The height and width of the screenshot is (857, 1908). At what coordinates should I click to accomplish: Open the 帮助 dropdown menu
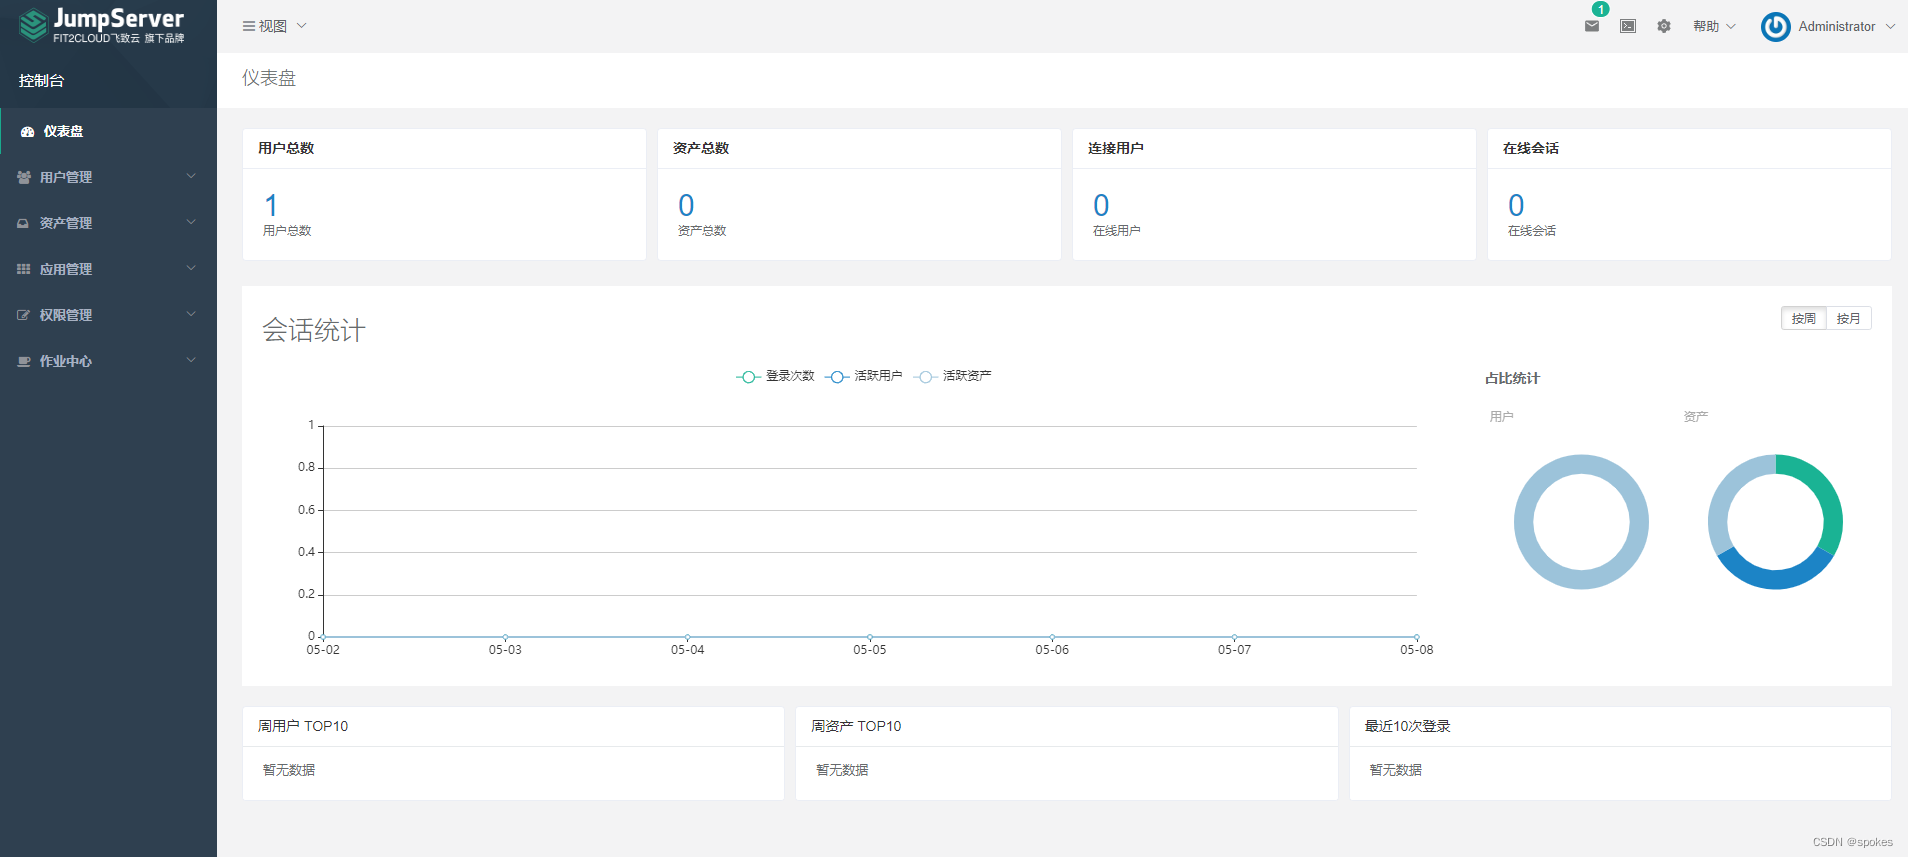pos(1714,26)
